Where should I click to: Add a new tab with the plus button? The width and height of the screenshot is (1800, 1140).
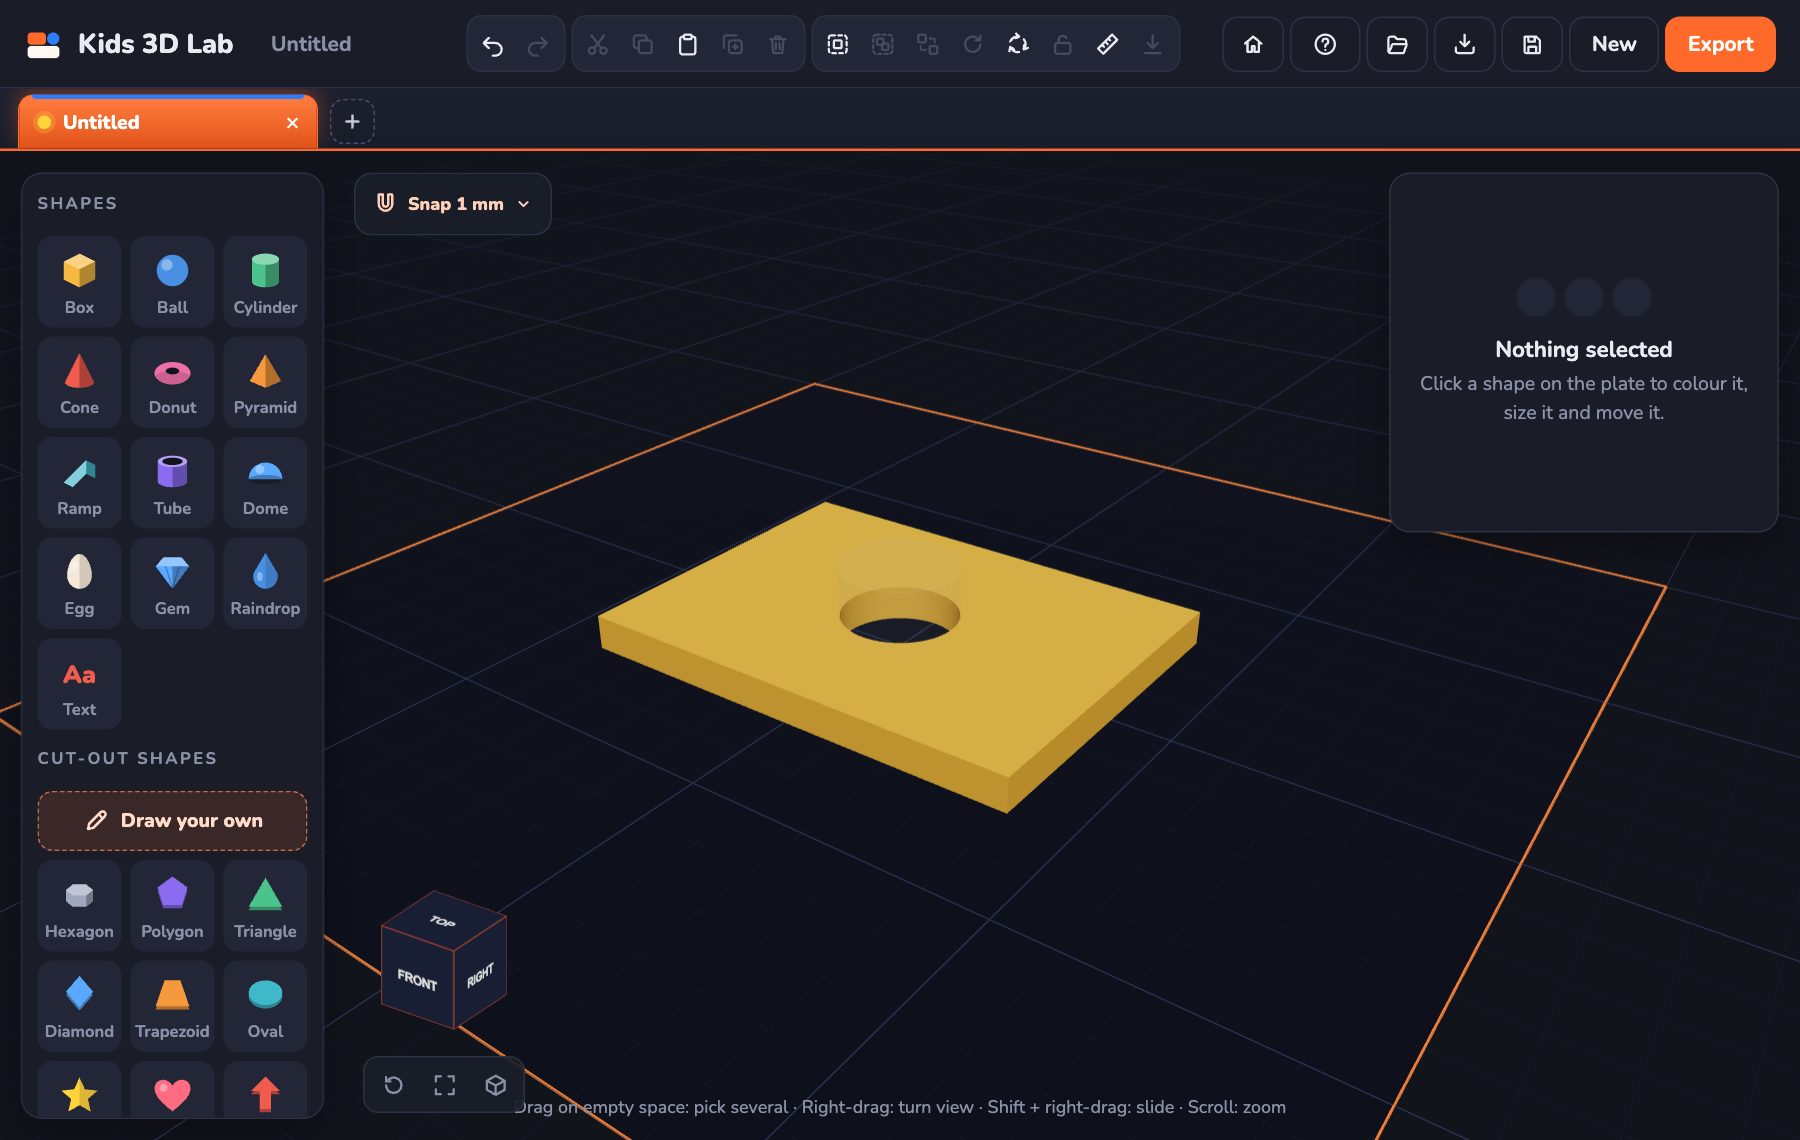point(352,122)
